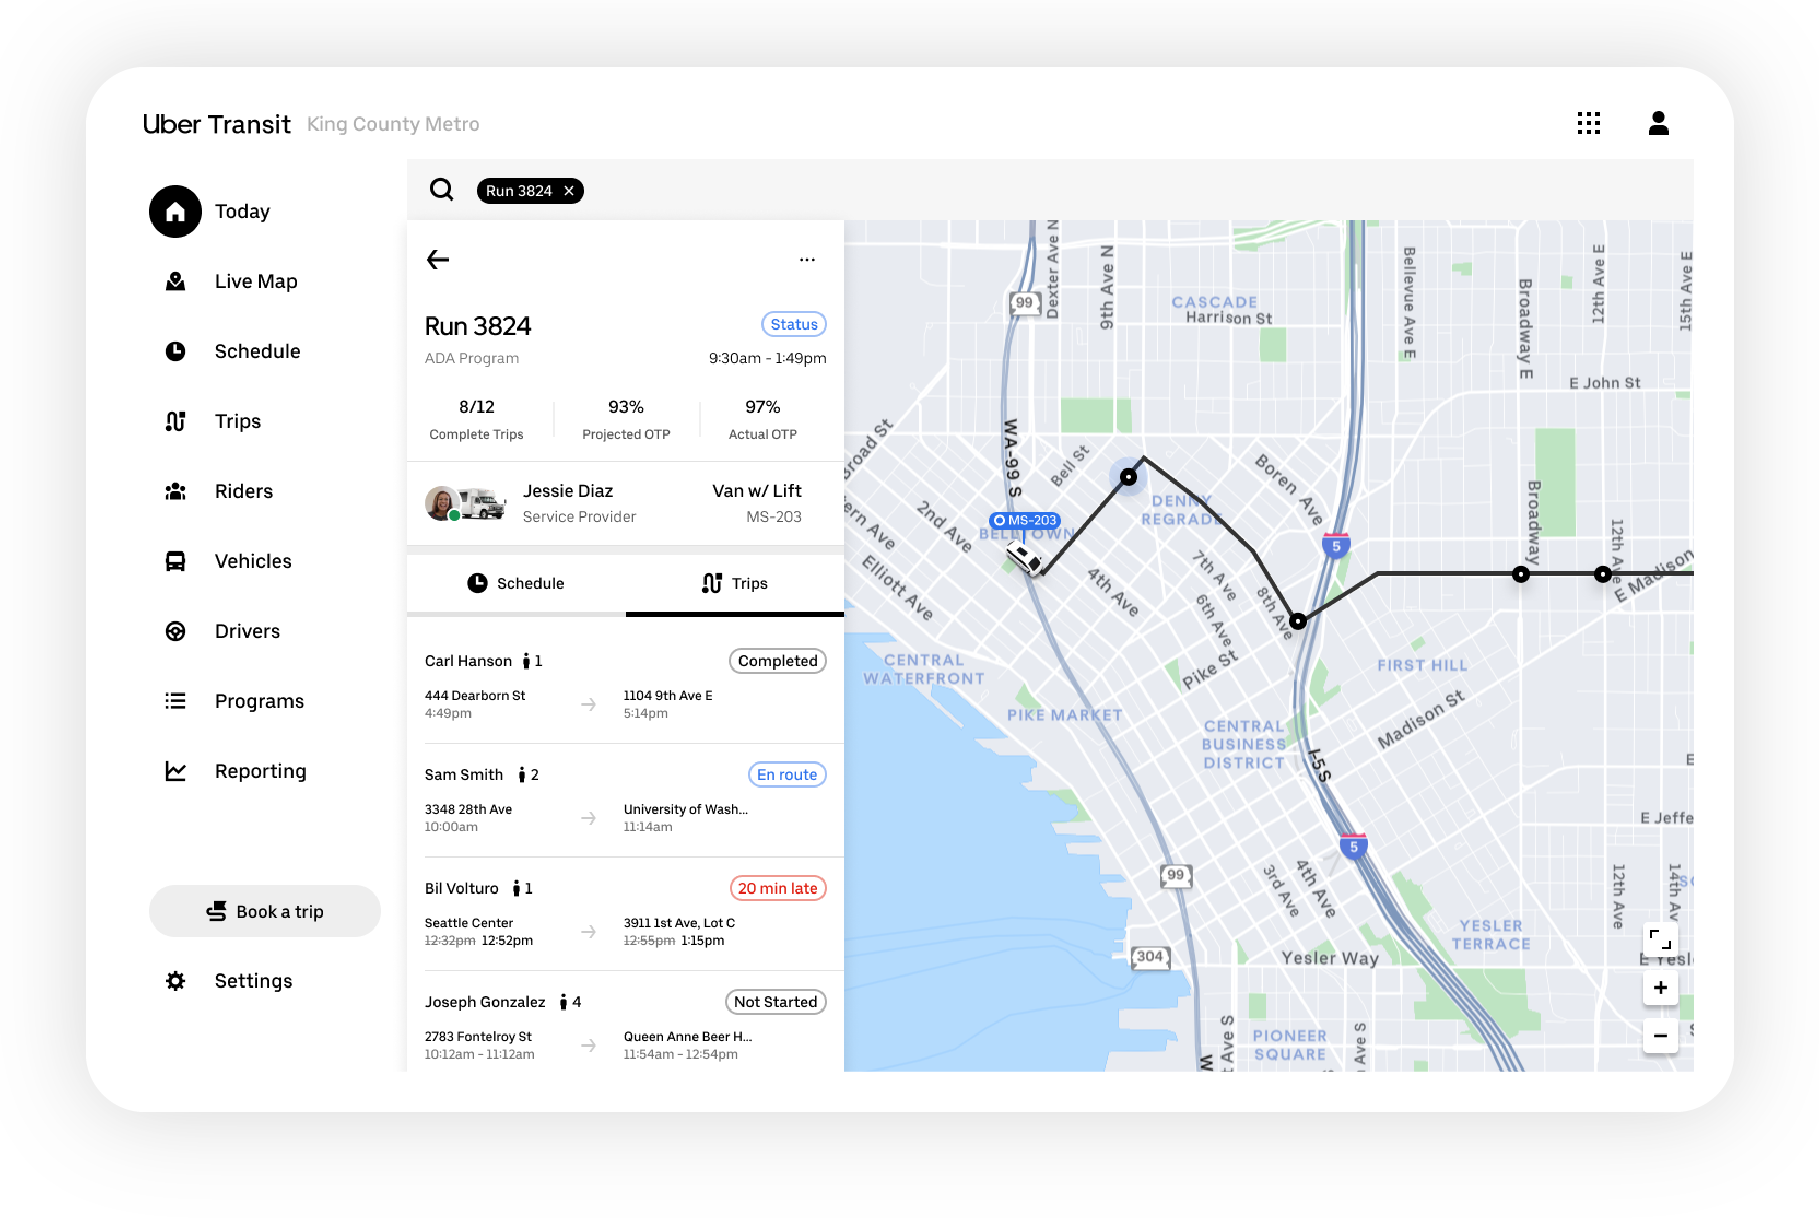Click the Today home icon
The height and width of the screenshot is (1218, 1819).
click(x=175, y=211)
